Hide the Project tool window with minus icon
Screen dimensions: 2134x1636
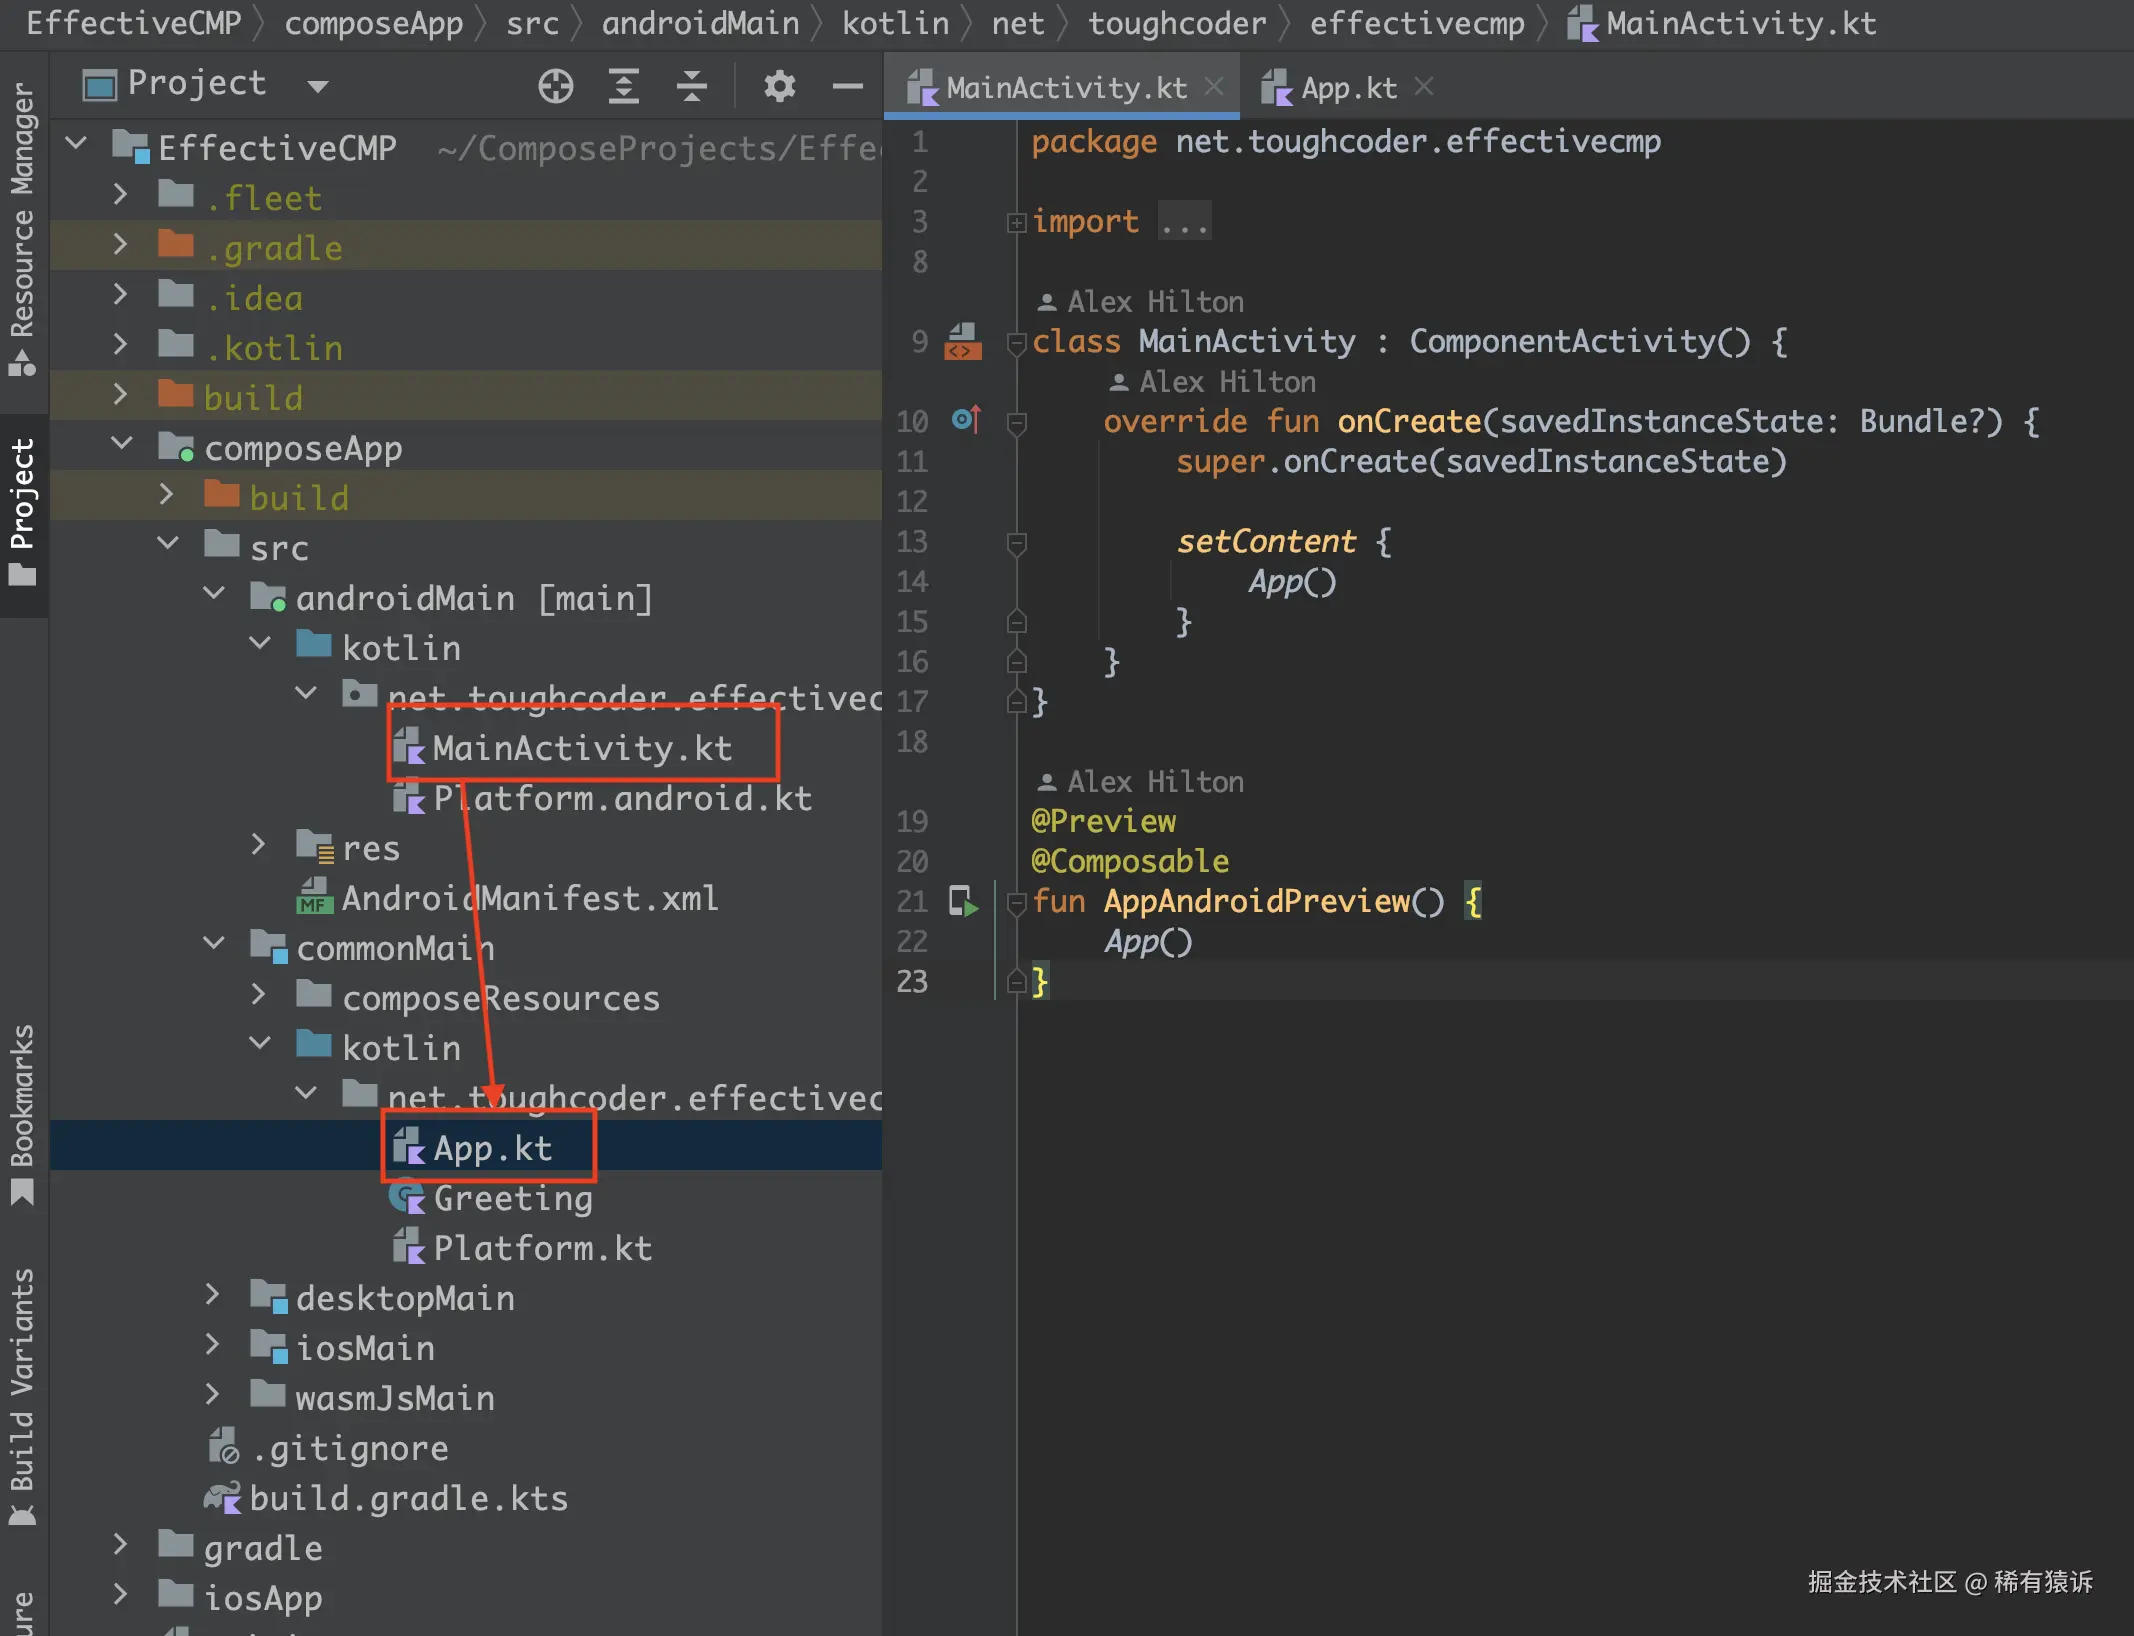[847, 86]
